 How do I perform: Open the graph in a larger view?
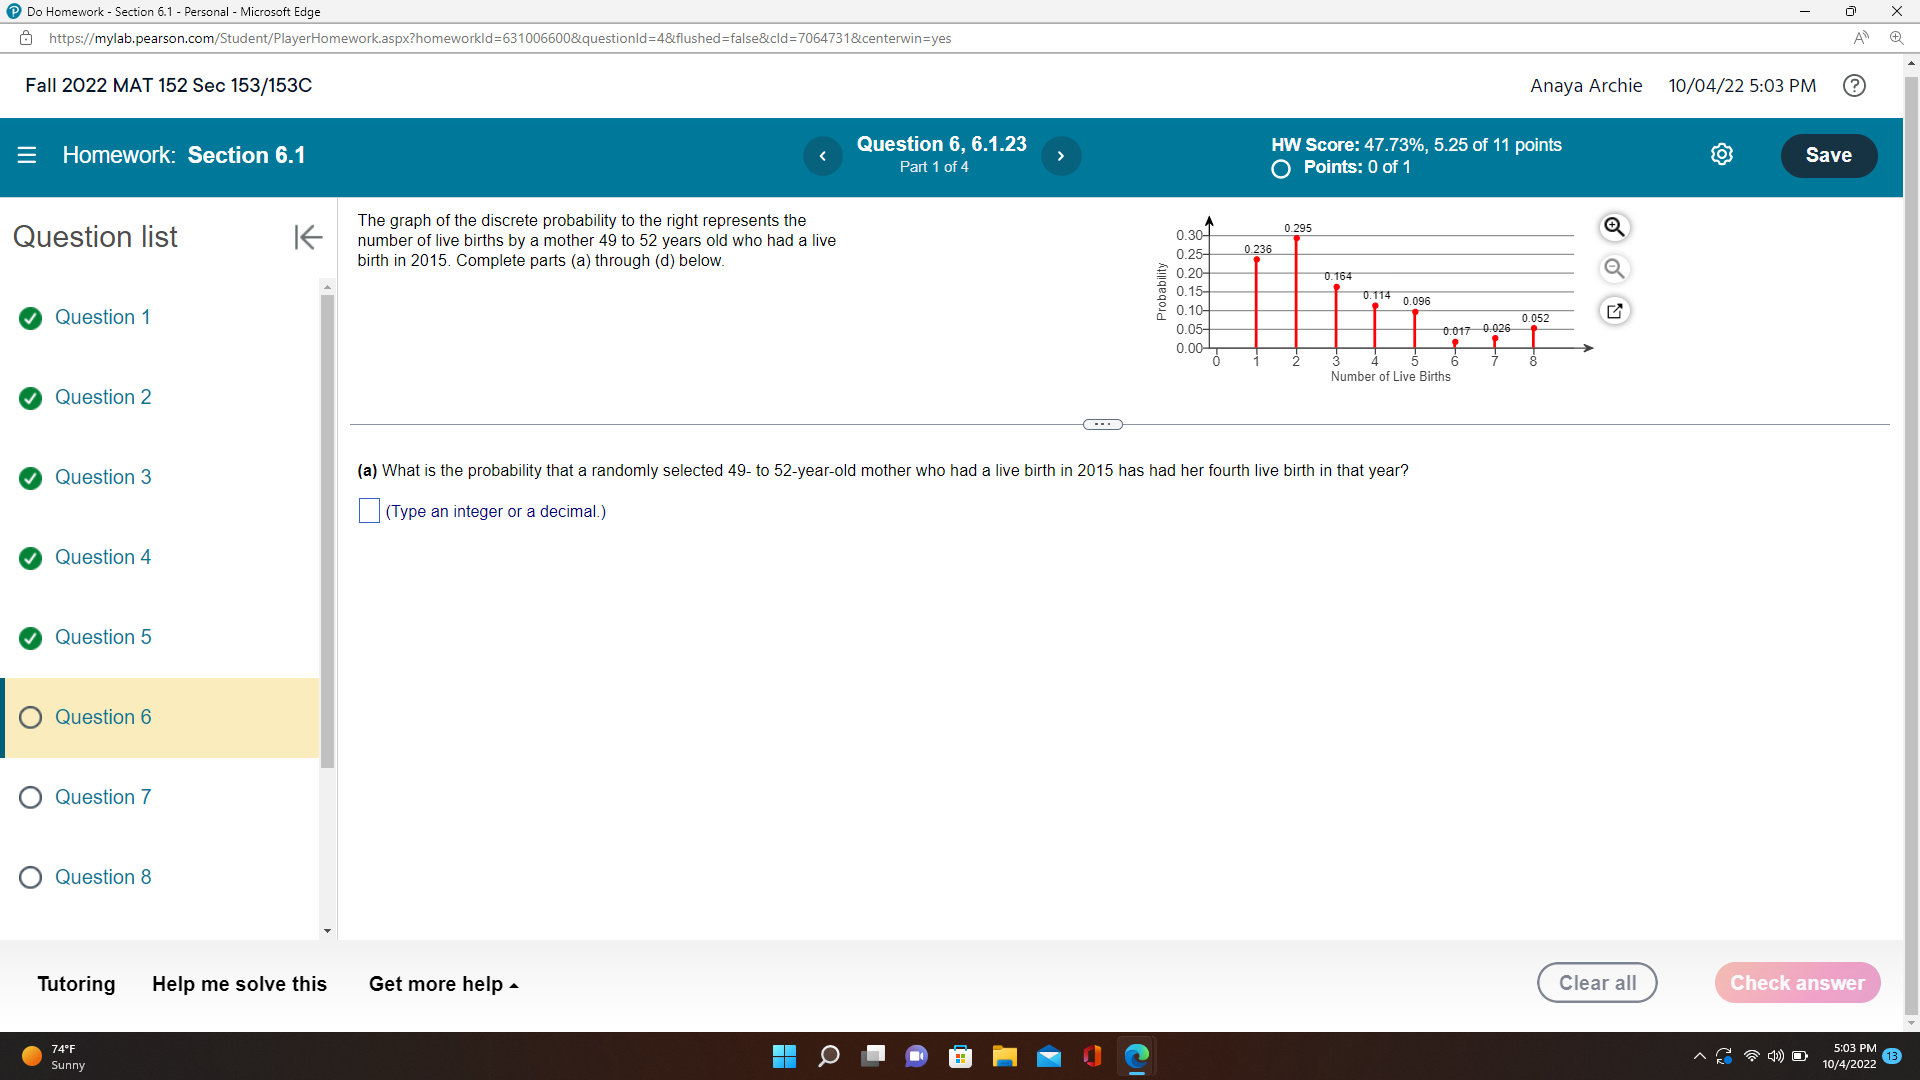tap(1615, 311)
